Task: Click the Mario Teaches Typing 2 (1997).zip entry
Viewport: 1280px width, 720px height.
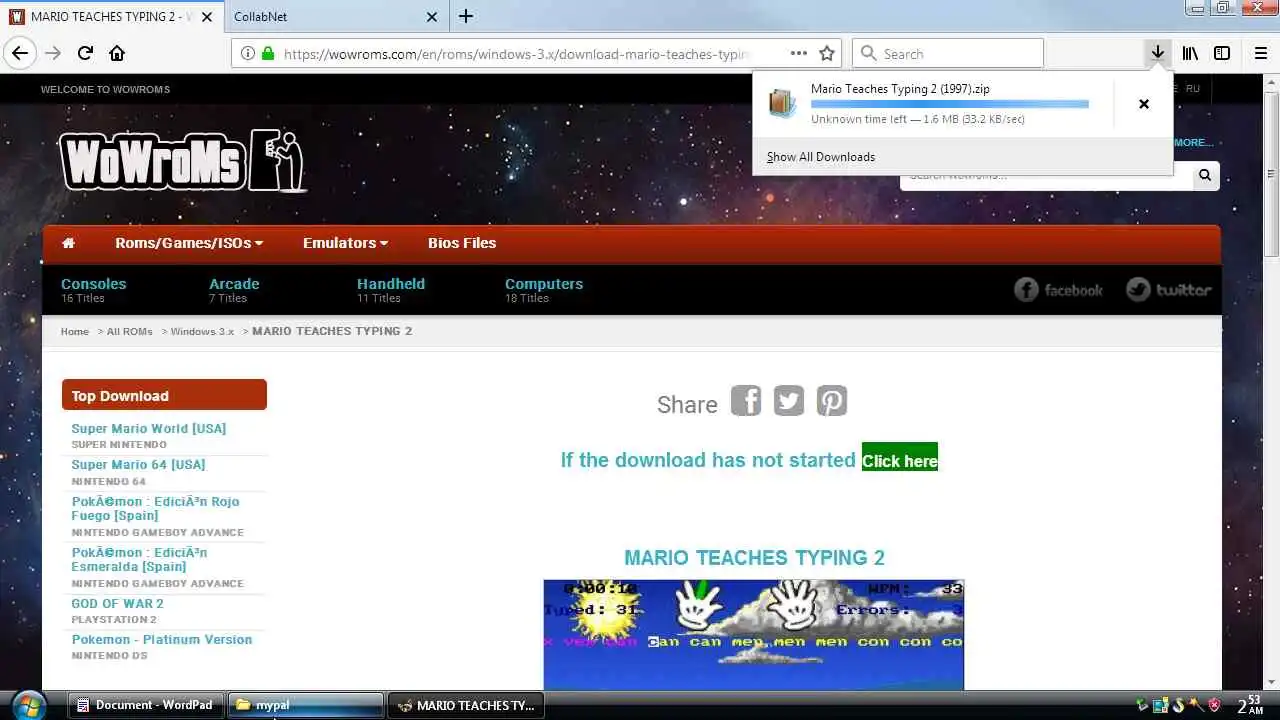Action: coord(900,89)
